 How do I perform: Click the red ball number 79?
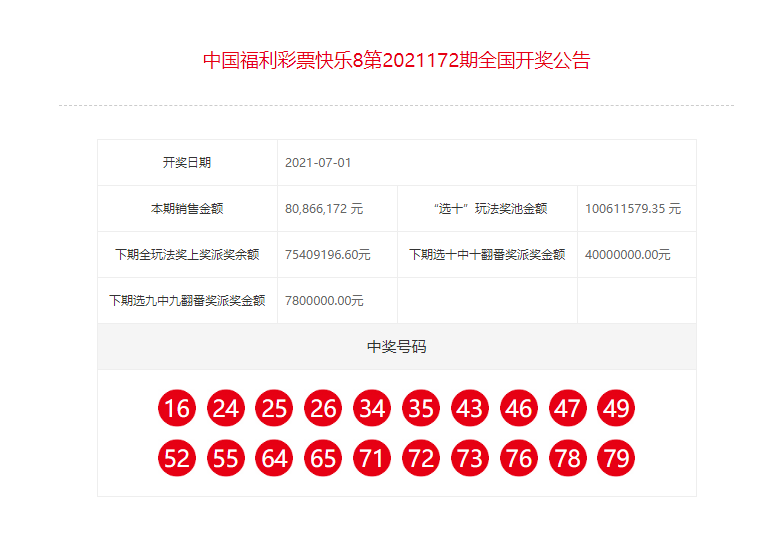coord(616,458)
